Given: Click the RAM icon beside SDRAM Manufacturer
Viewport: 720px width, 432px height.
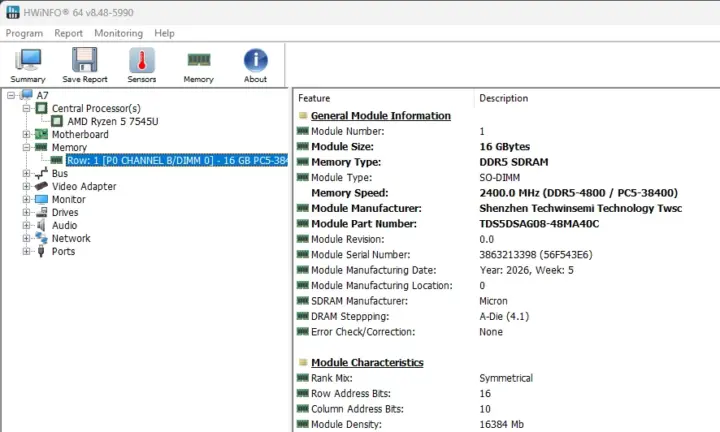Looking at the screenshot, I should (303, 301).
